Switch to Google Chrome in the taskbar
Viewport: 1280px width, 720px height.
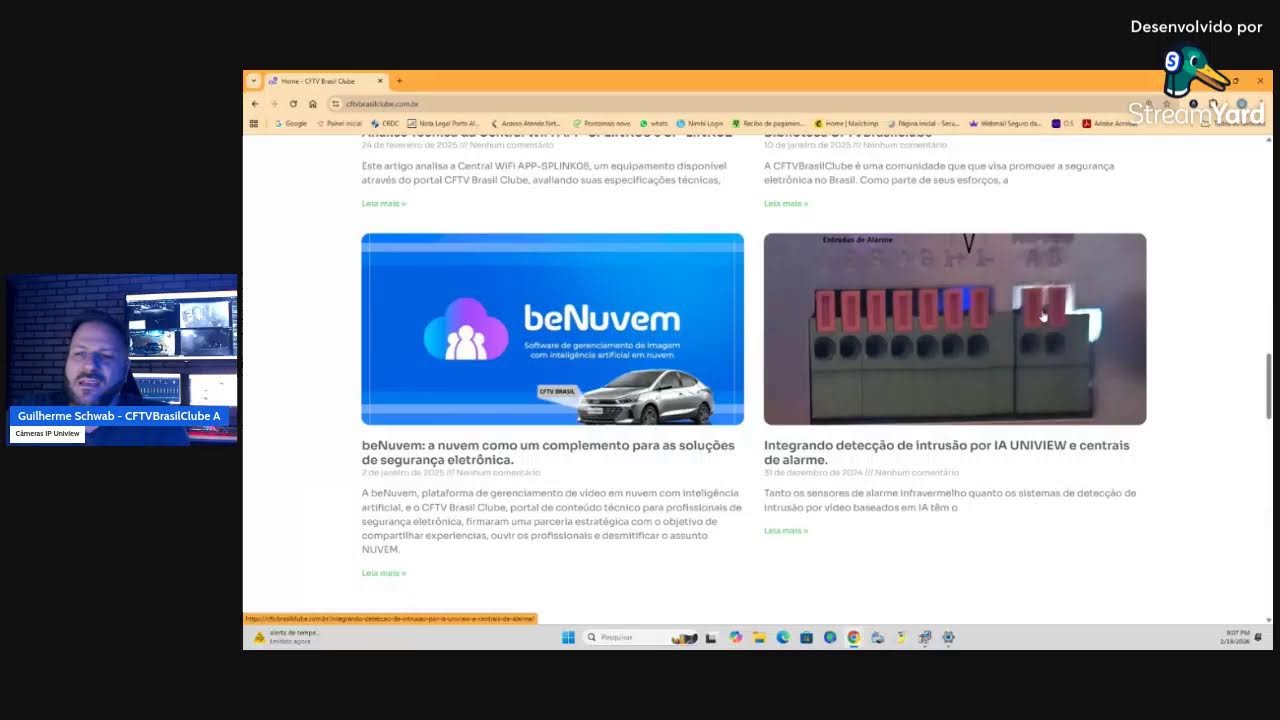tap(853, 637)
